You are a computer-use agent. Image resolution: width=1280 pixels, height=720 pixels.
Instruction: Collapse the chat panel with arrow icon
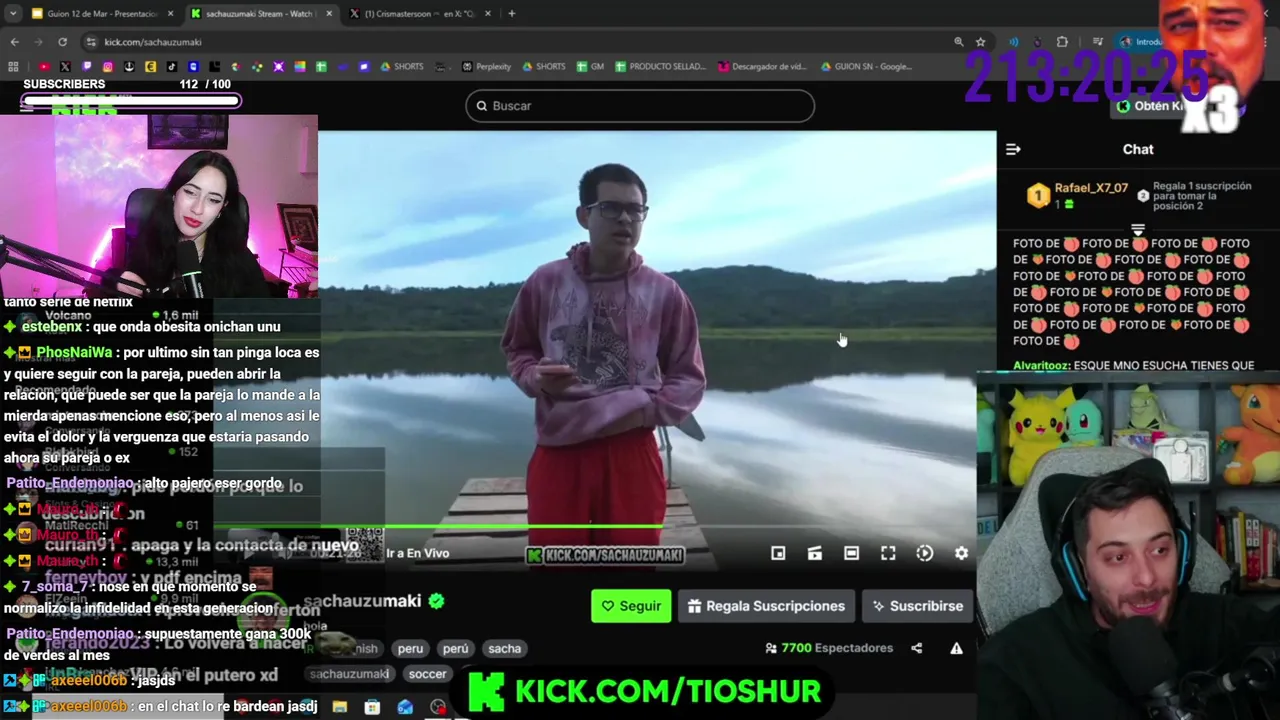[x=1013, y=149]
